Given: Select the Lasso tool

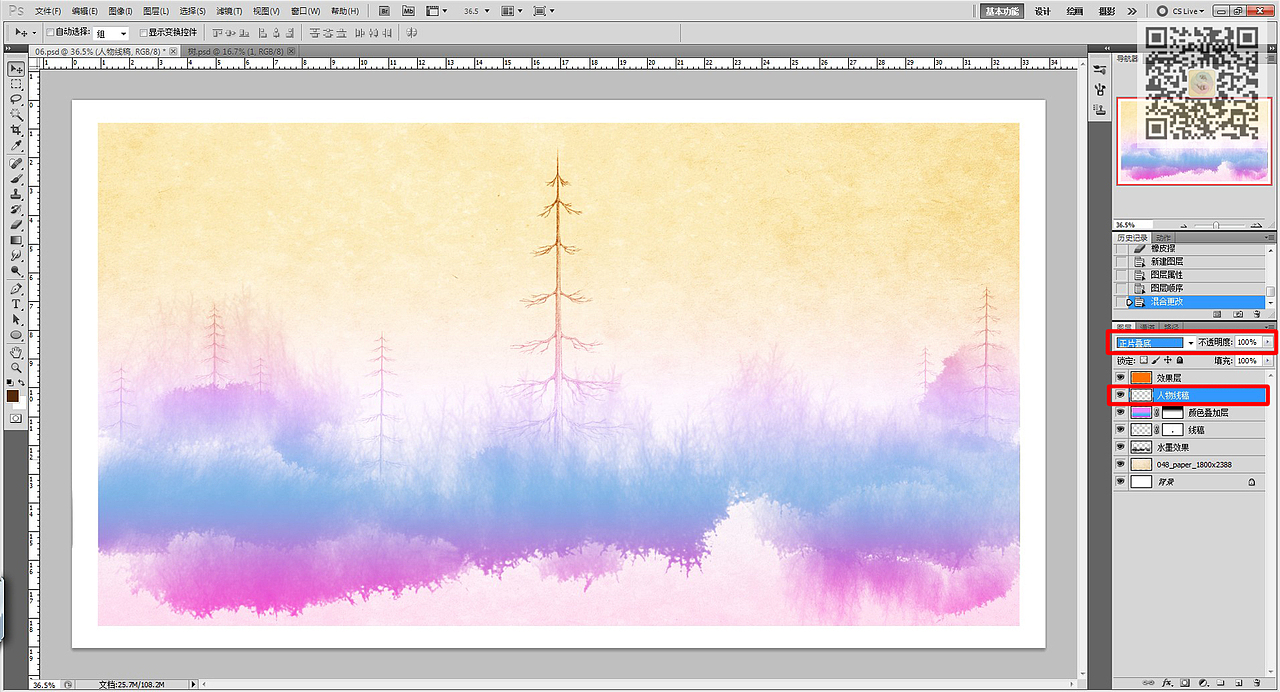Looking at the screenshot, I should tap(16, 99).
